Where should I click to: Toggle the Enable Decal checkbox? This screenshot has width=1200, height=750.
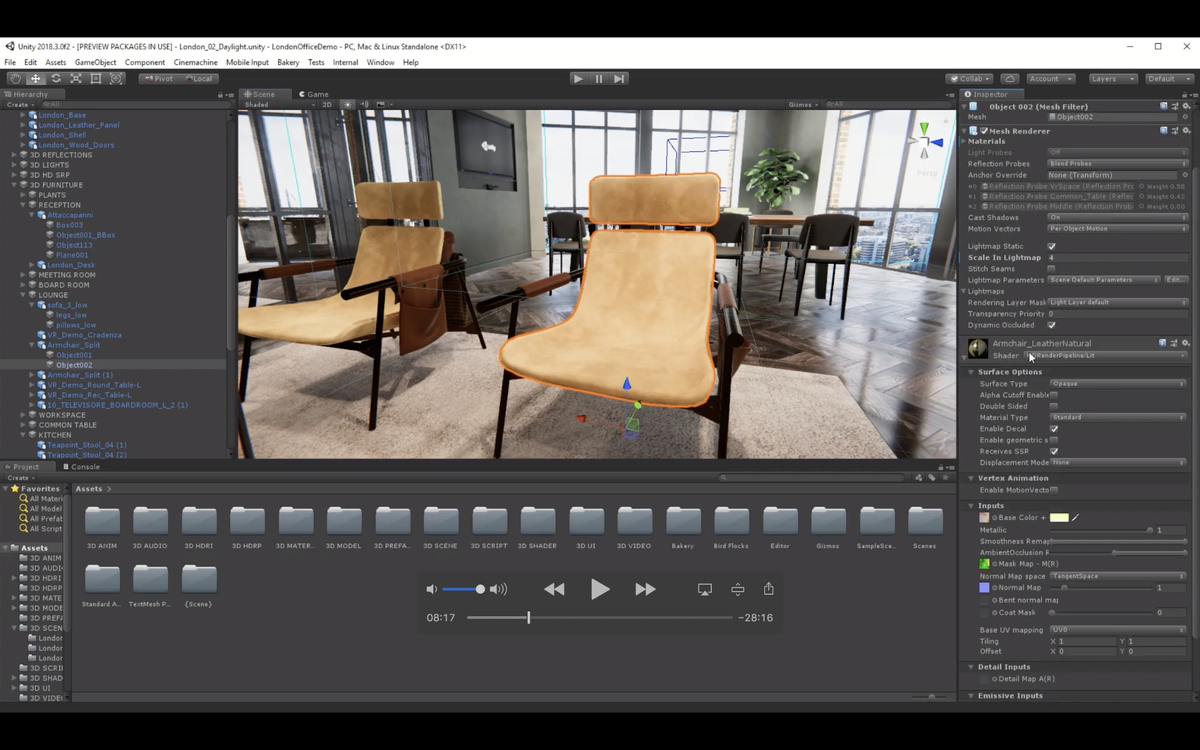(1053, 429)
